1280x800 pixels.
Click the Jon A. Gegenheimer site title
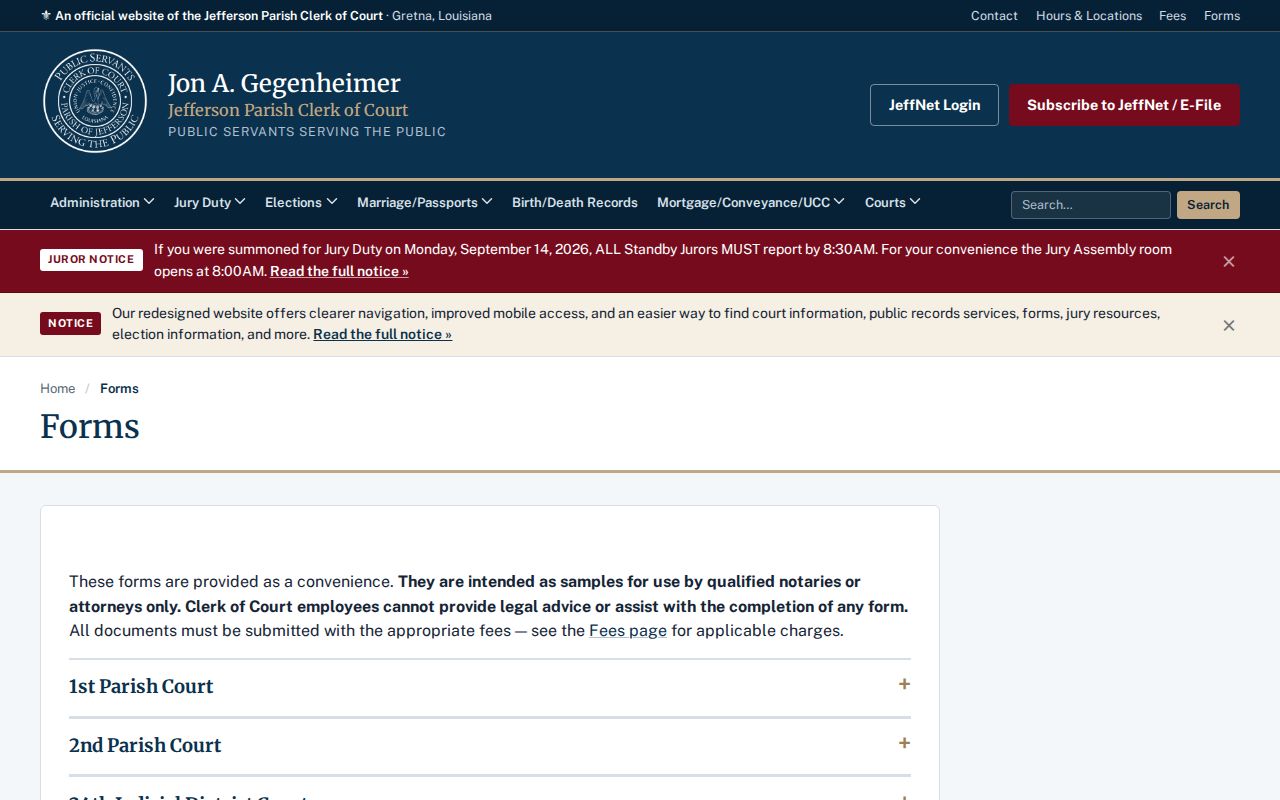[284, 83]
